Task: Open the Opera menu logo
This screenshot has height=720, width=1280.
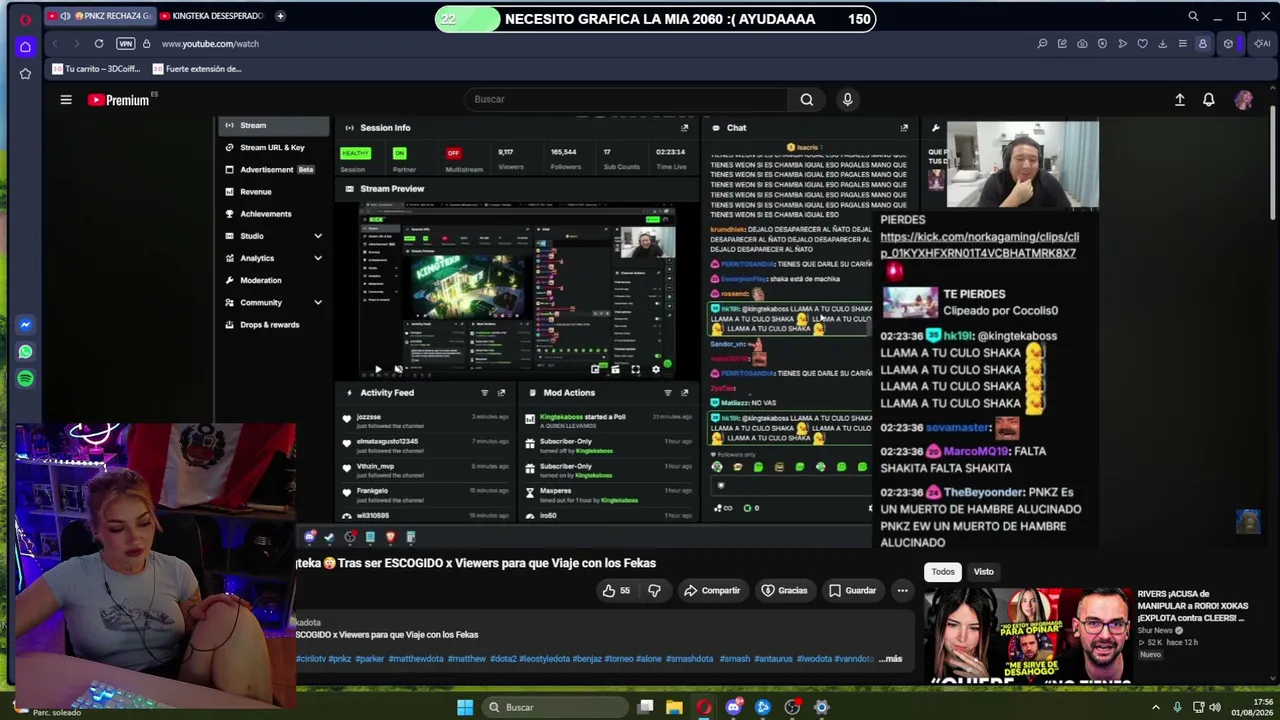Action: coord(25,19)
